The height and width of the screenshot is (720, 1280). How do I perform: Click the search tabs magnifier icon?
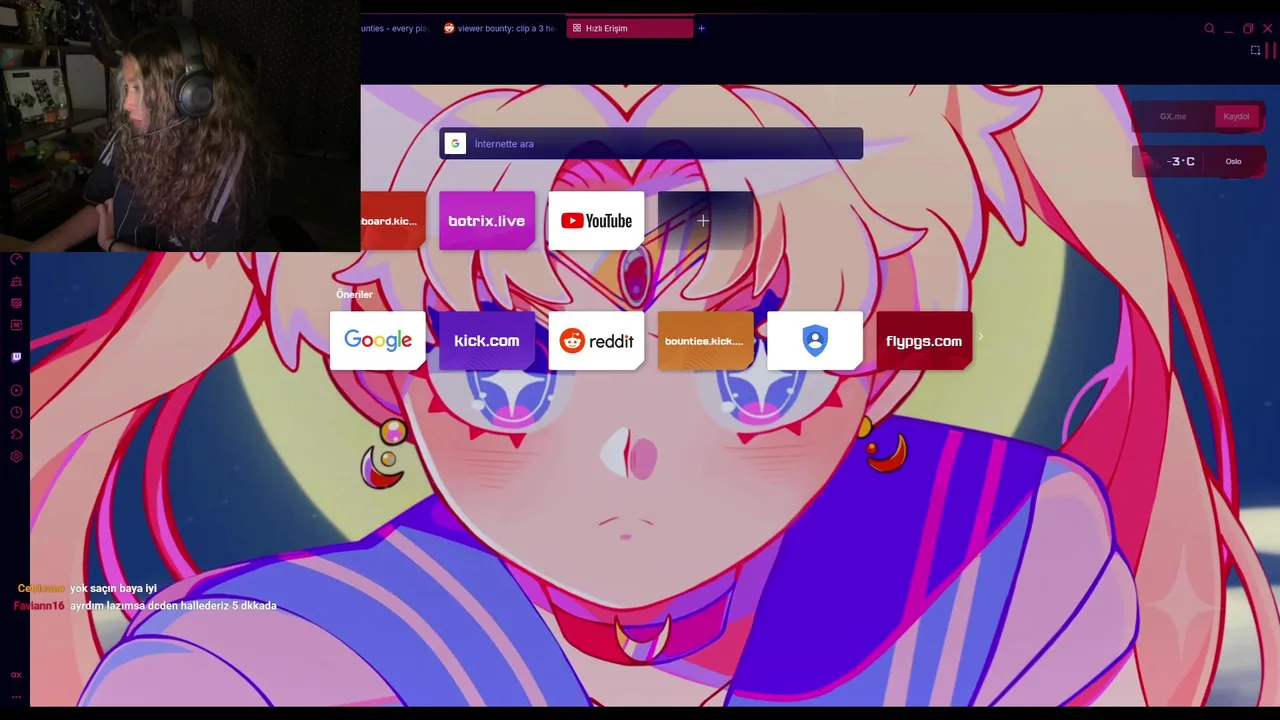pos(1209,28)
